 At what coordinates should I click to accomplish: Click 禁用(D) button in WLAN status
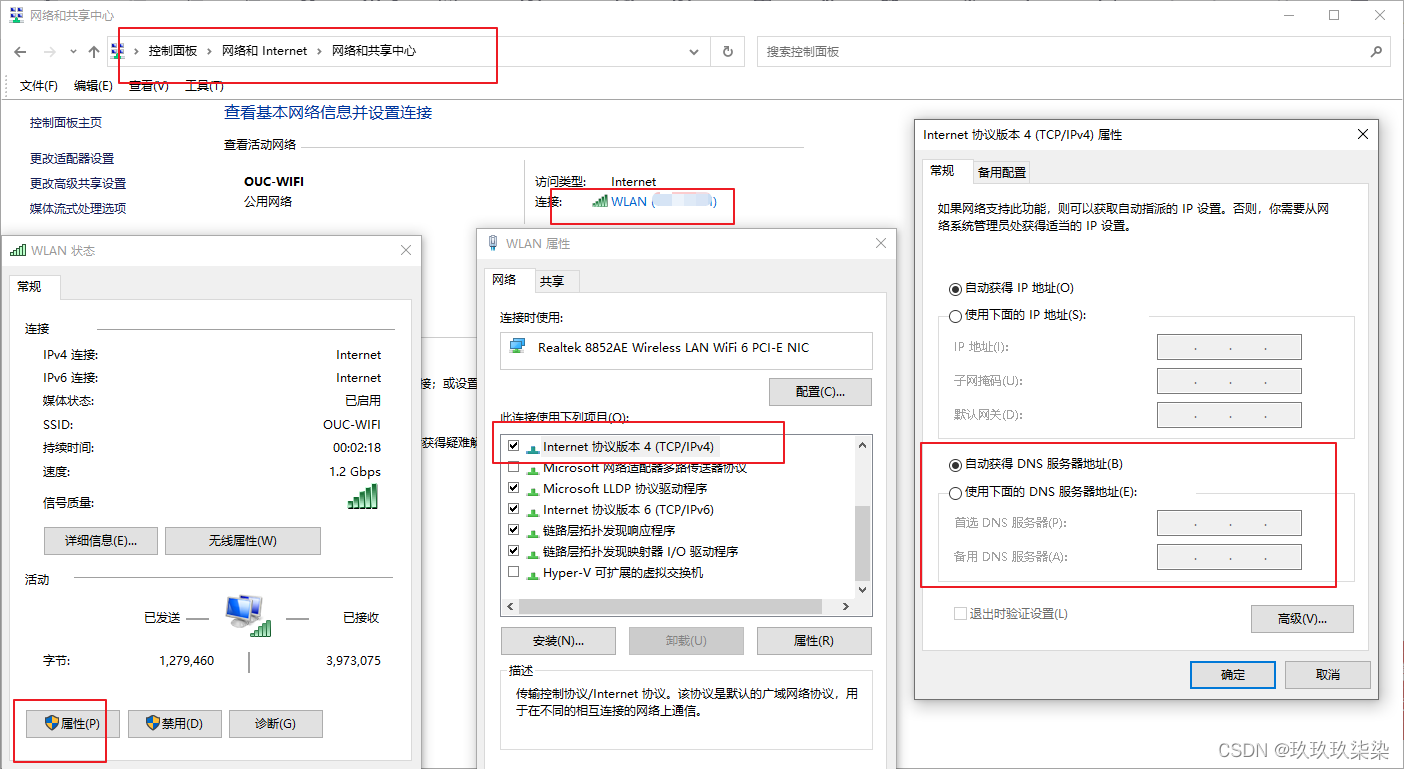pos(174,724)
